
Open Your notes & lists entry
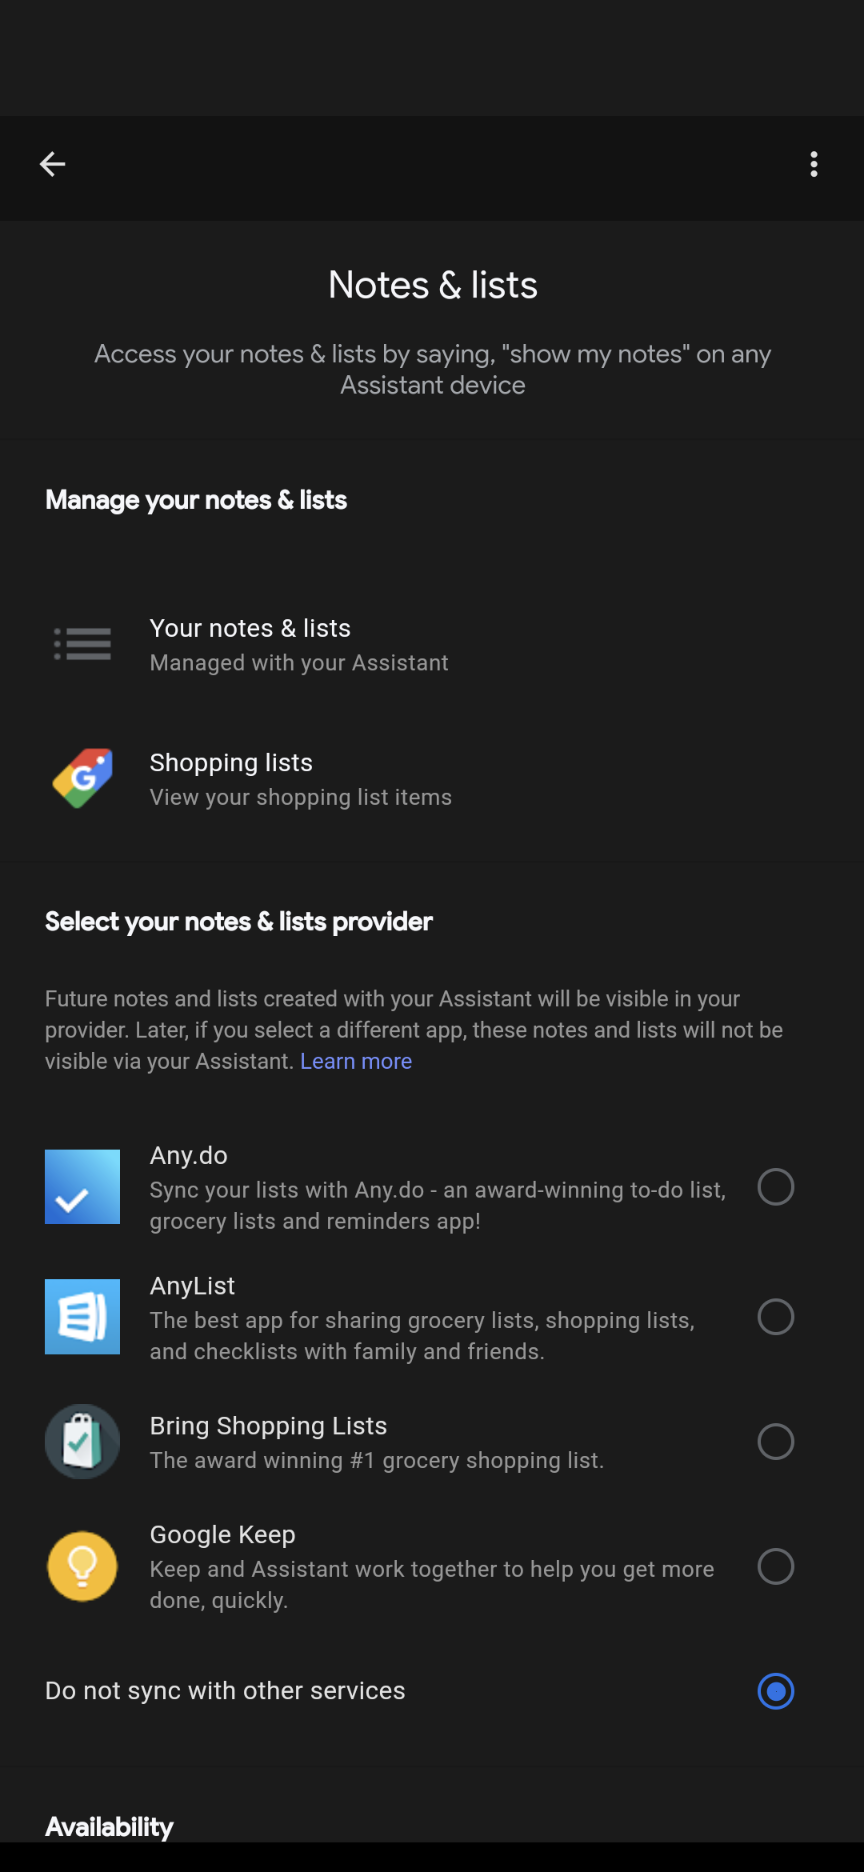(x=432, y=644)
